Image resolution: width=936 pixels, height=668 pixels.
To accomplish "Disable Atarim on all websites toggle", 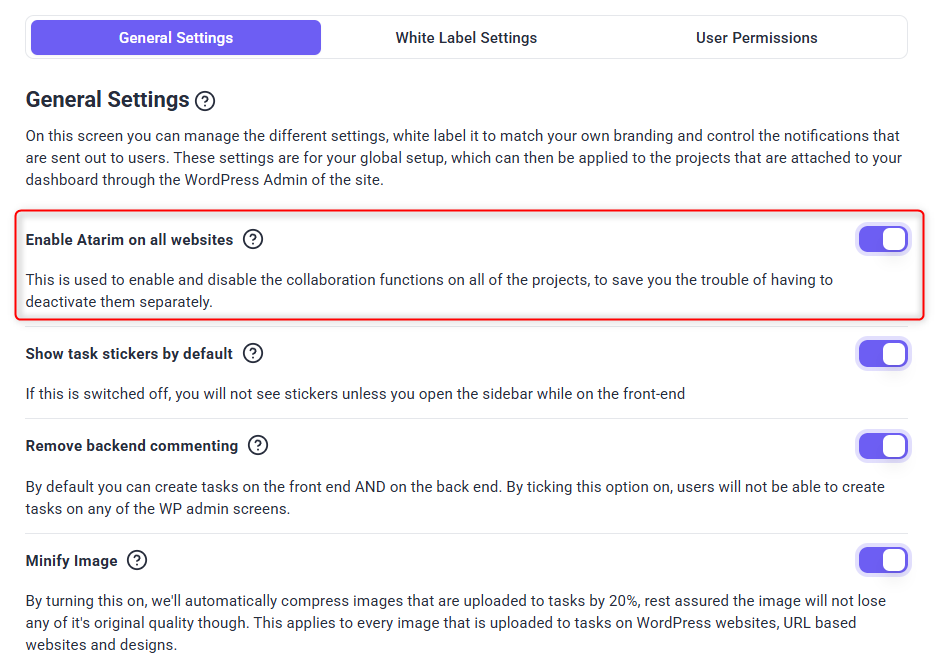I will coord(883,240).
